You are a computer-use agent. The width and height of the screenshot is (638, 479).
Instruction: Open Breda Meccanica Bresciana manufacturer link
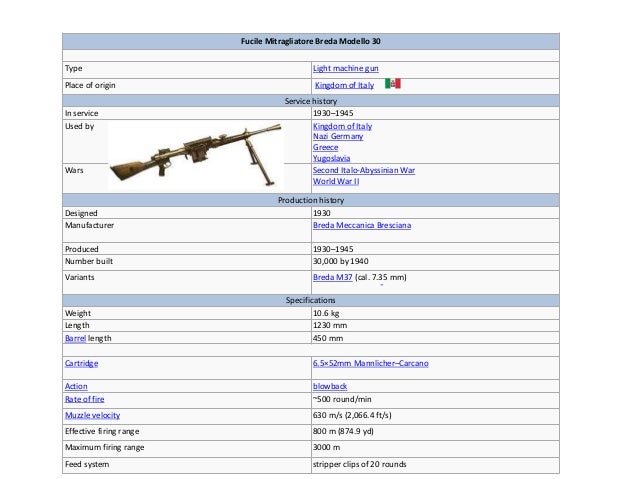pyautogui.click(x=362, y=225)
